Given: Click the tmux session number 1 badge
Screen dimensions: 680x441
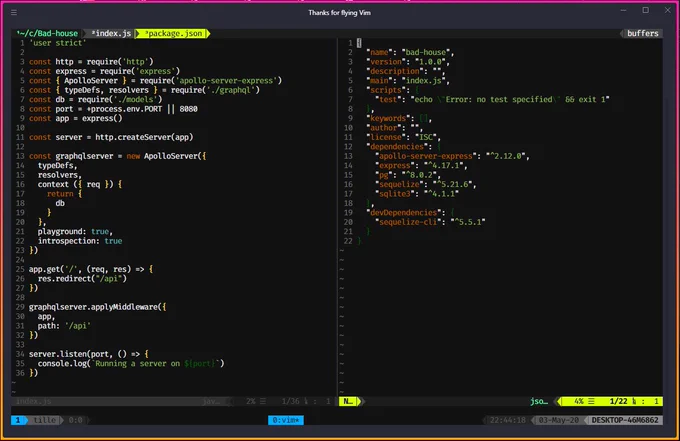Looking at the screenshot, I should (x=18, y=420).
